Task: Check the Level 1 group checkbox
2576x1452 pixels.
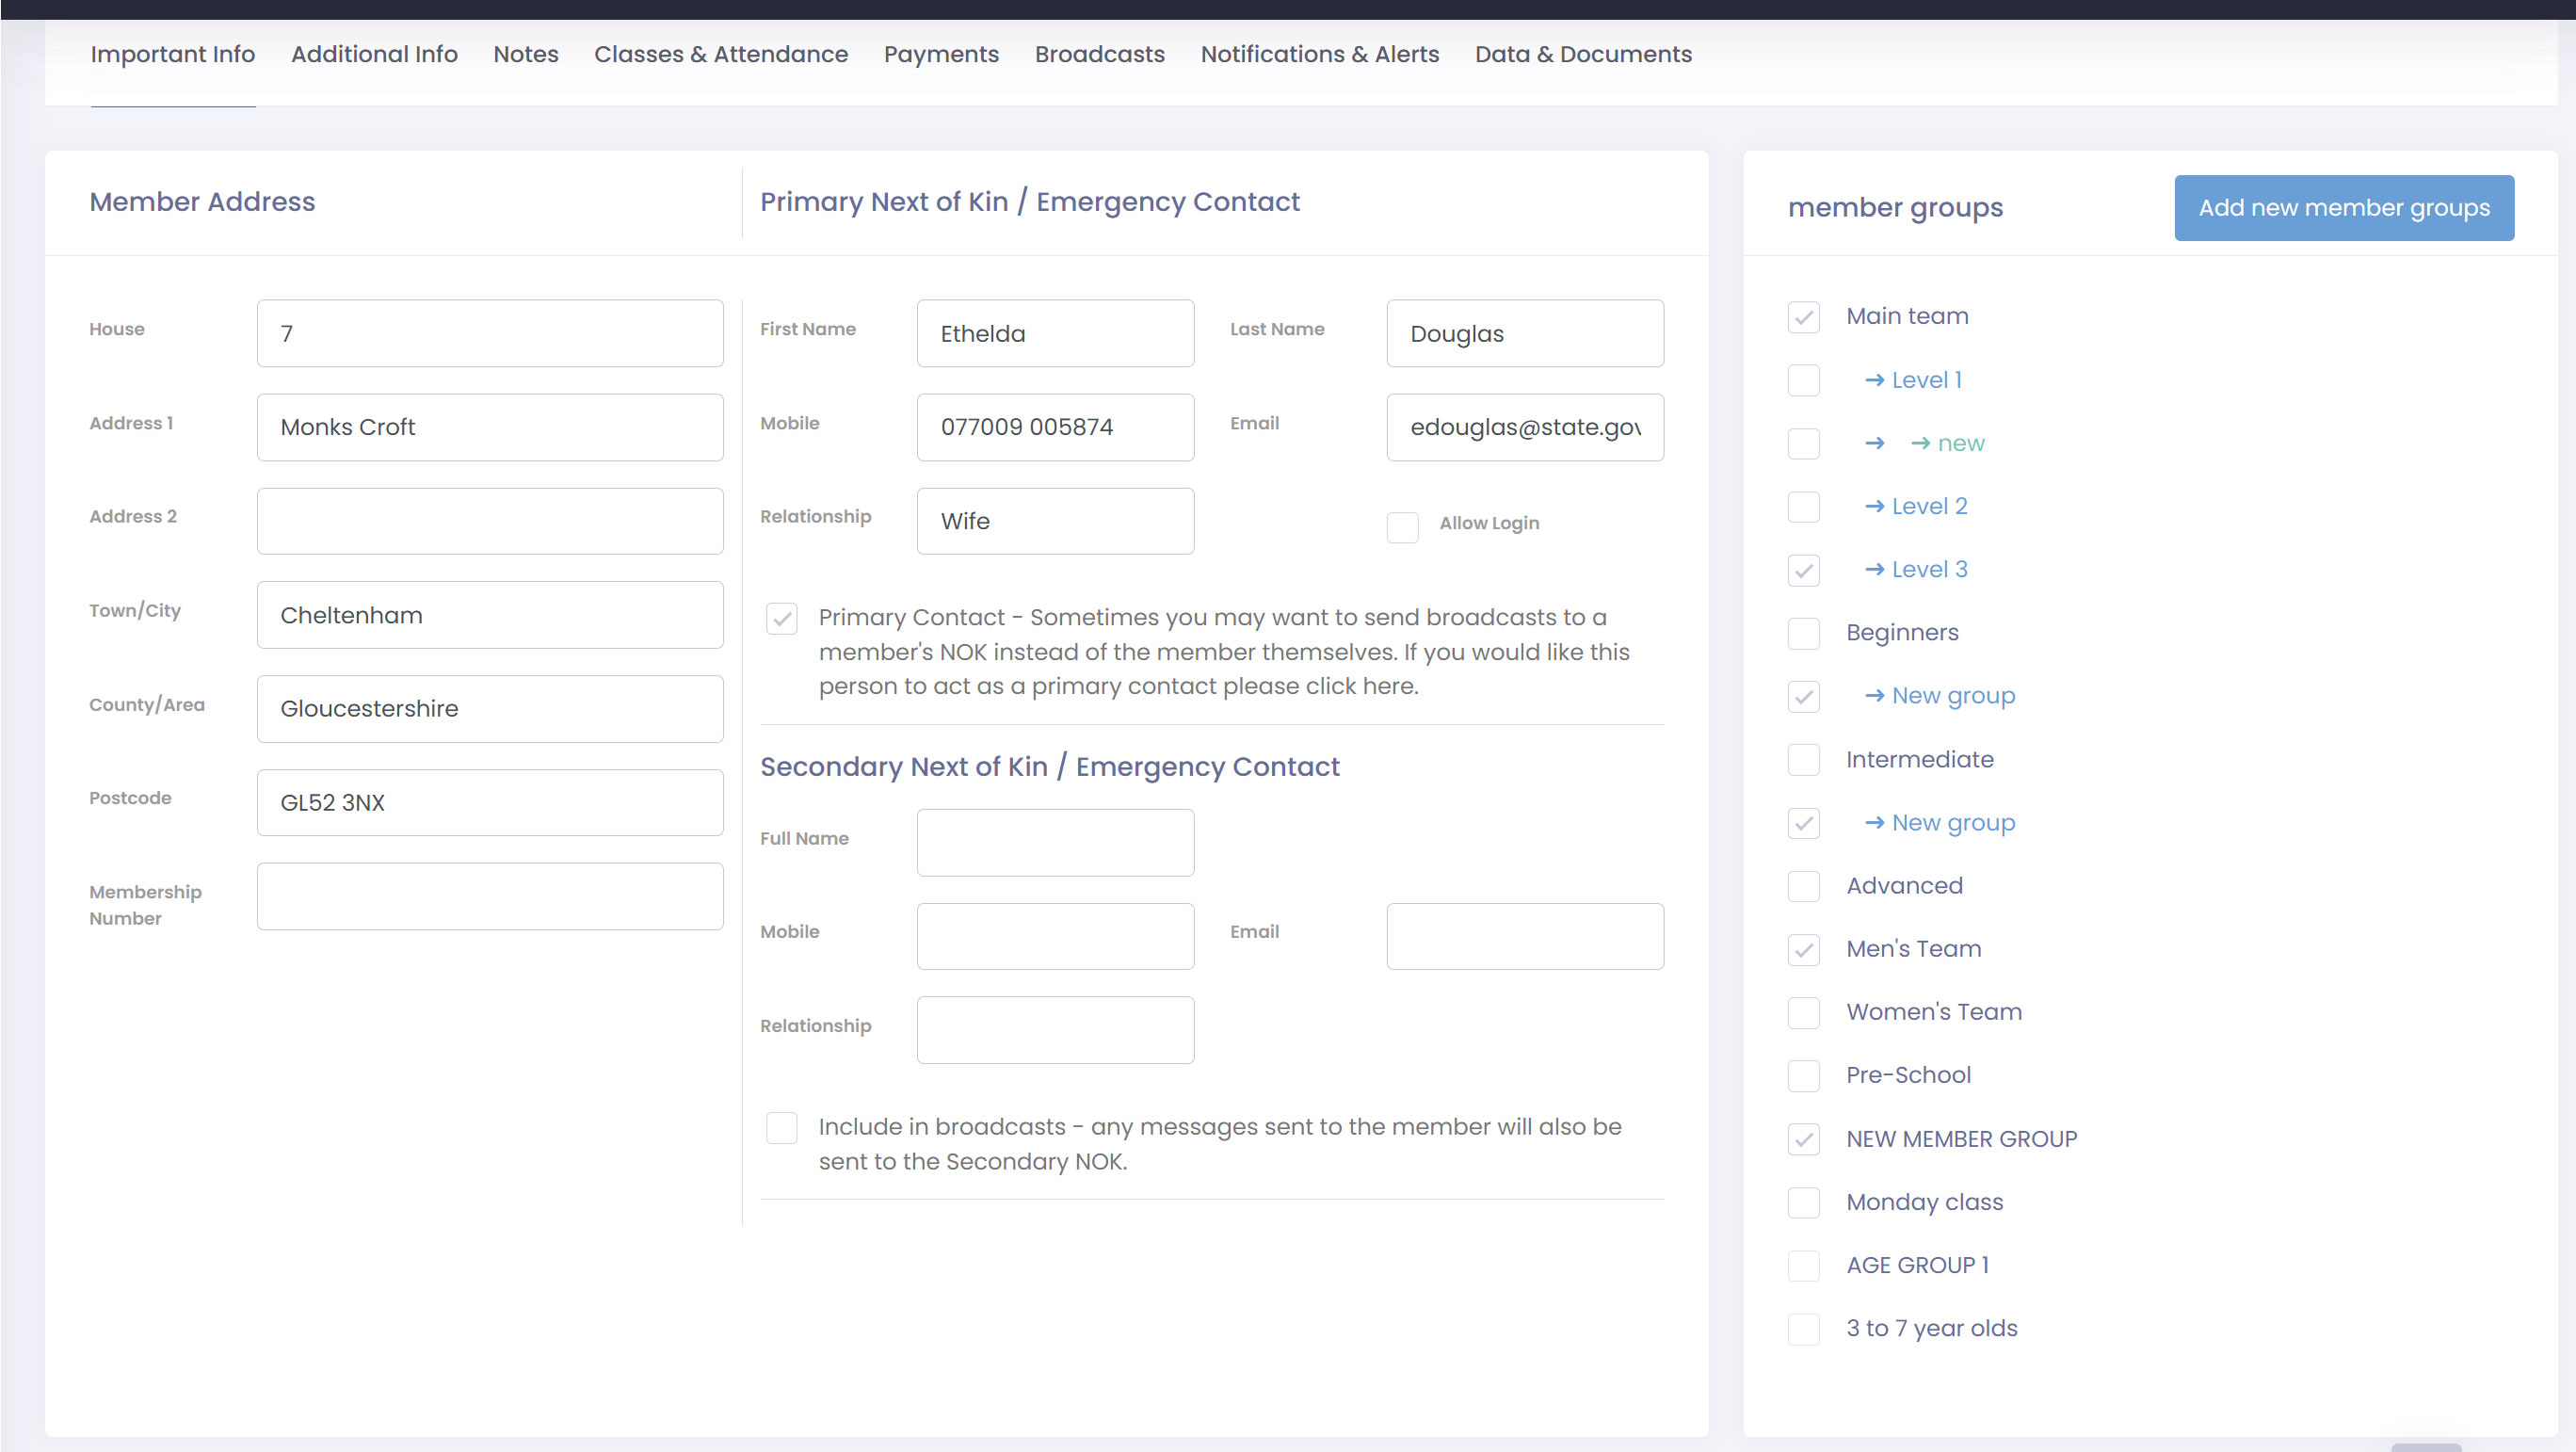Action: pyautogui.click(x=1803, y=381)
